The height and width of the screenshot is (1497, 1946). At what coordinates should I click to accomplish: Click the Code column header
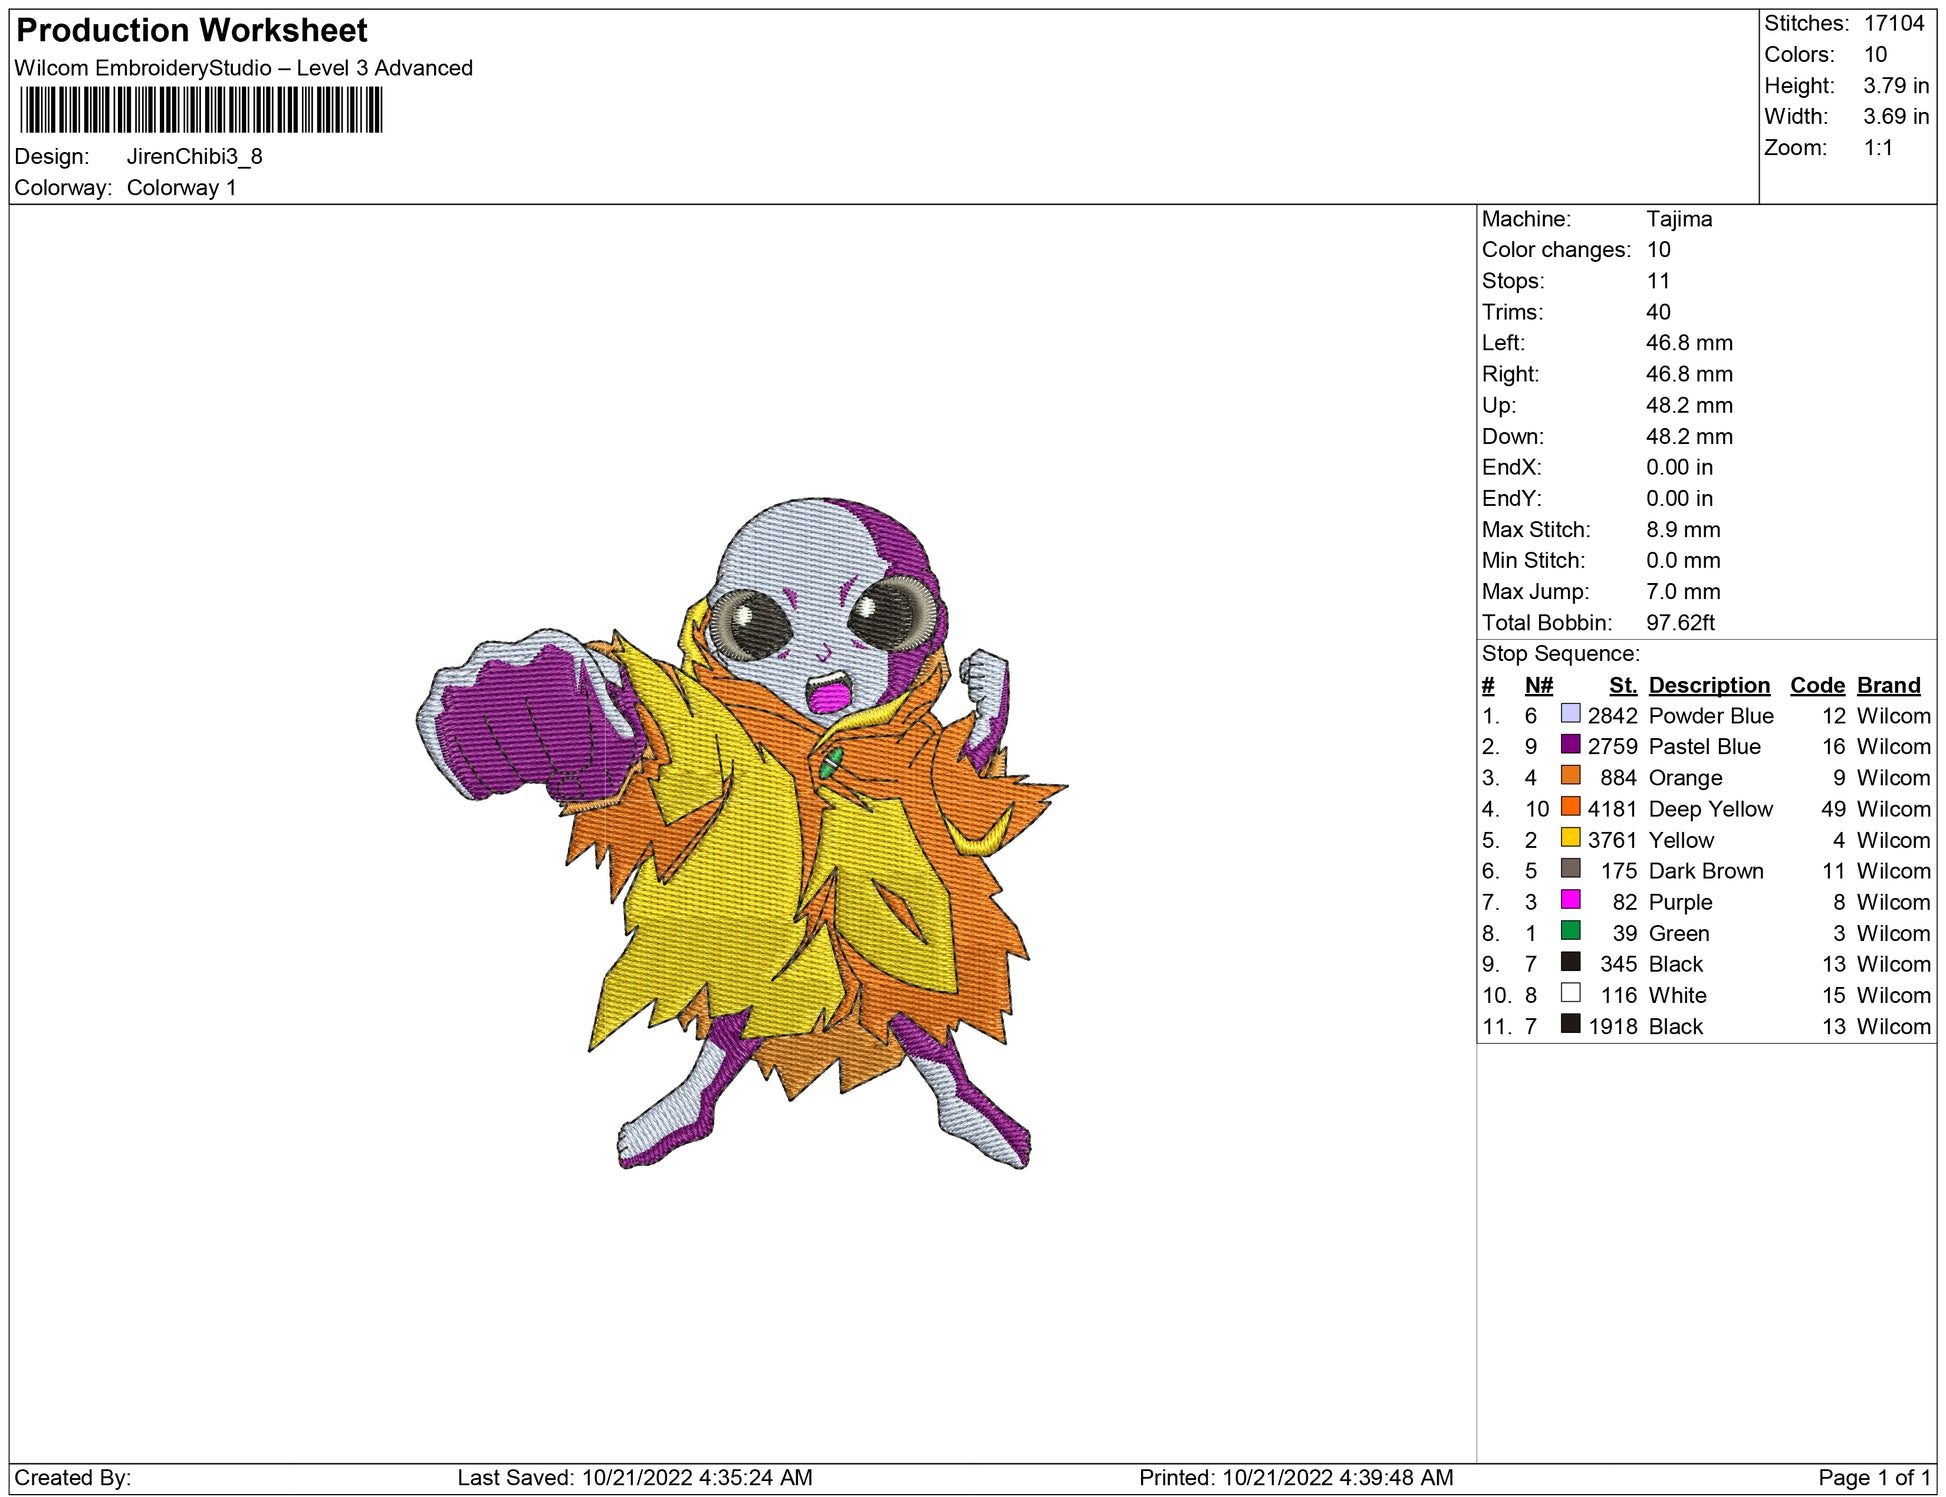pyautogui.click(x=1816, y=685)
